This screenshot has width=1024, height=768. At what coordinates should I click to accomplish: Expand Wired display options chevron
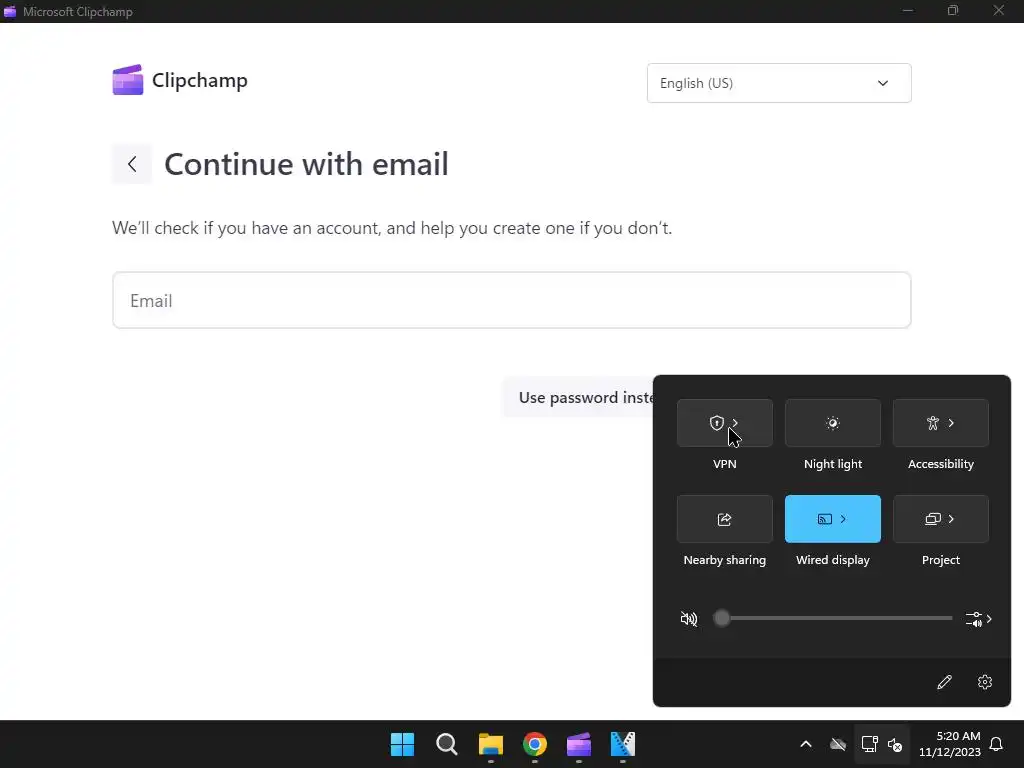843,519
